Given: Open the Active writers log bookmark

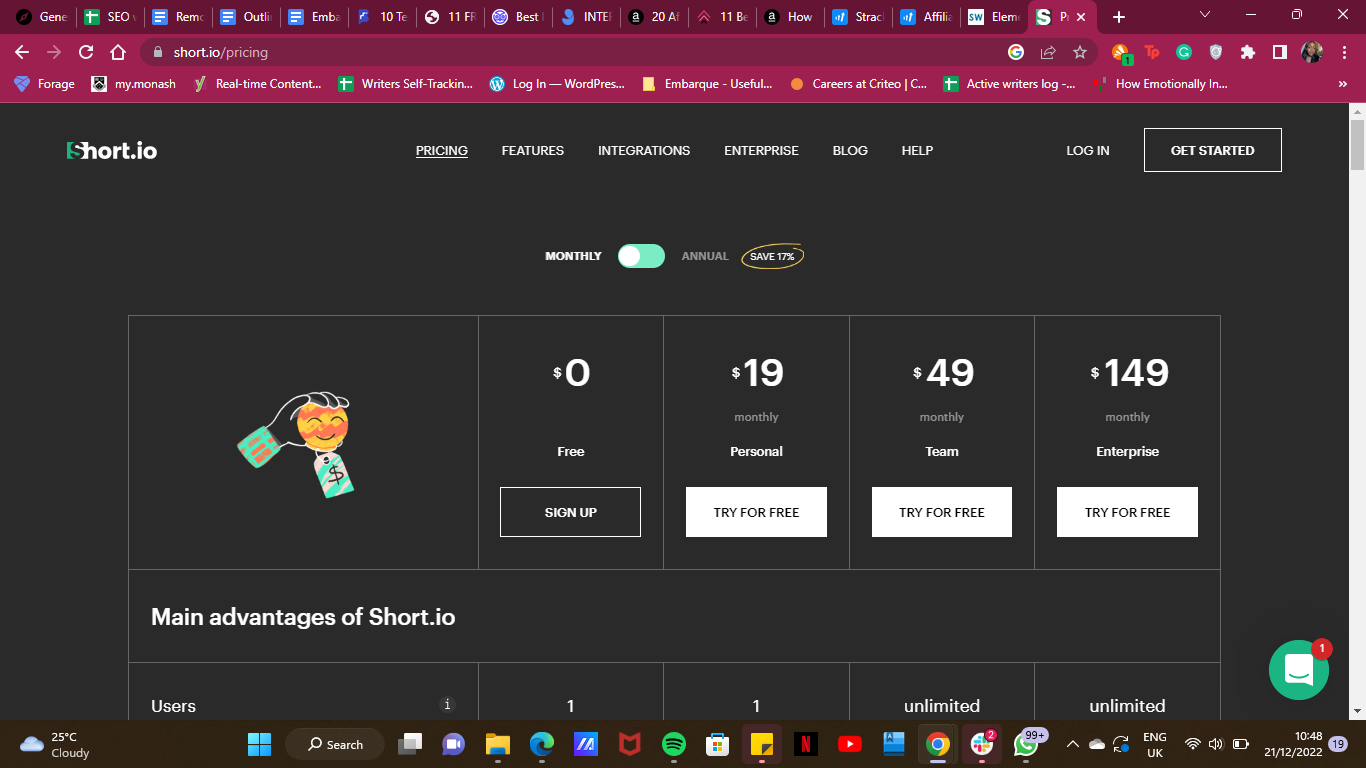Looking at the screenshot, I should tap(1010, 84).
